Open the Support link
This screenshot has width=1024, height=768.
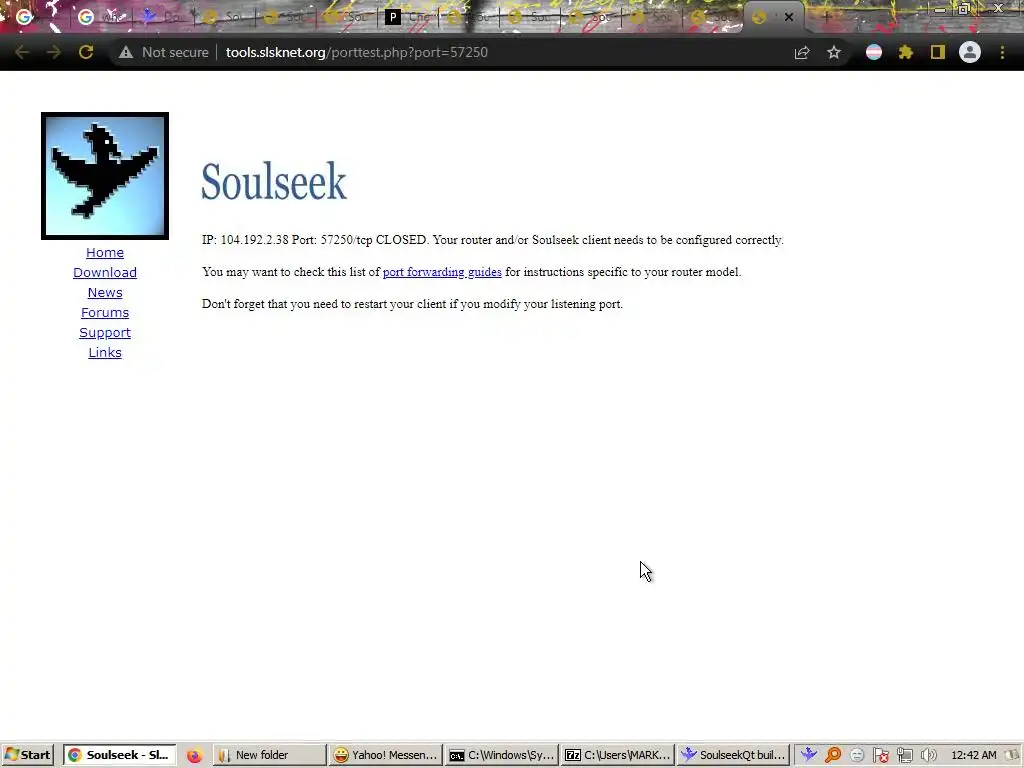point(105,332)
